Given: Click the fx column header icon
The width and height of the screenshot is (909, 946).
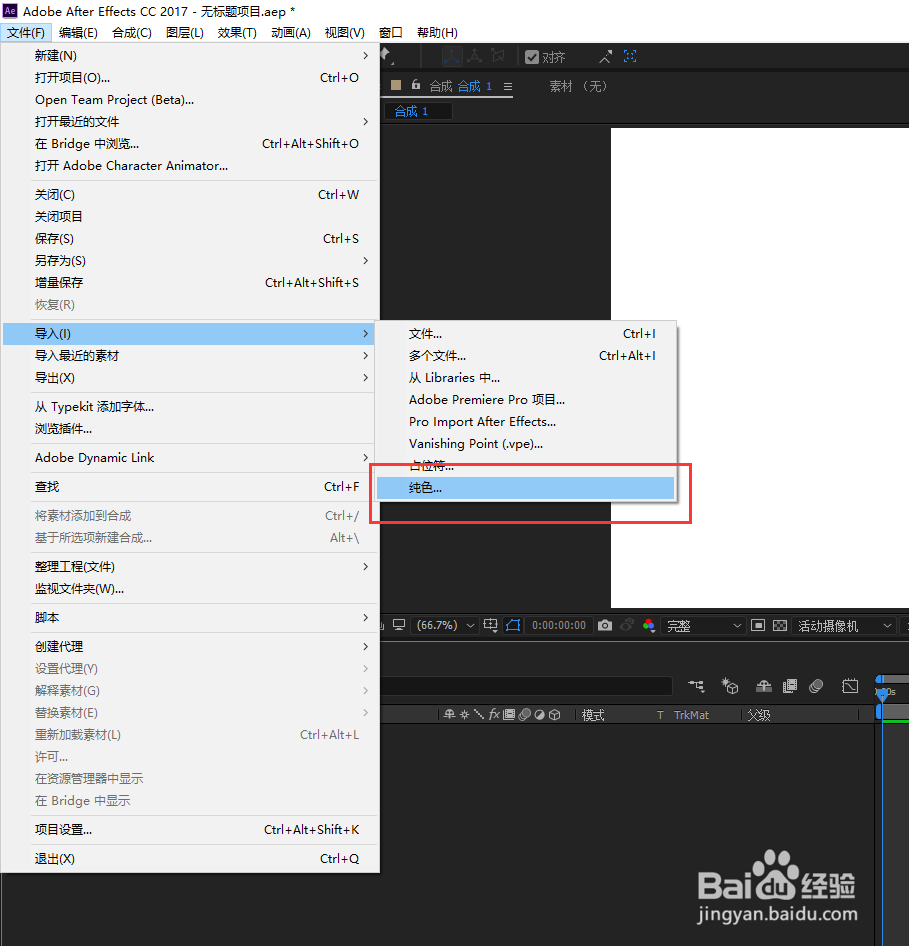Looking at the screenshot, I should click(x=494, y=714).
